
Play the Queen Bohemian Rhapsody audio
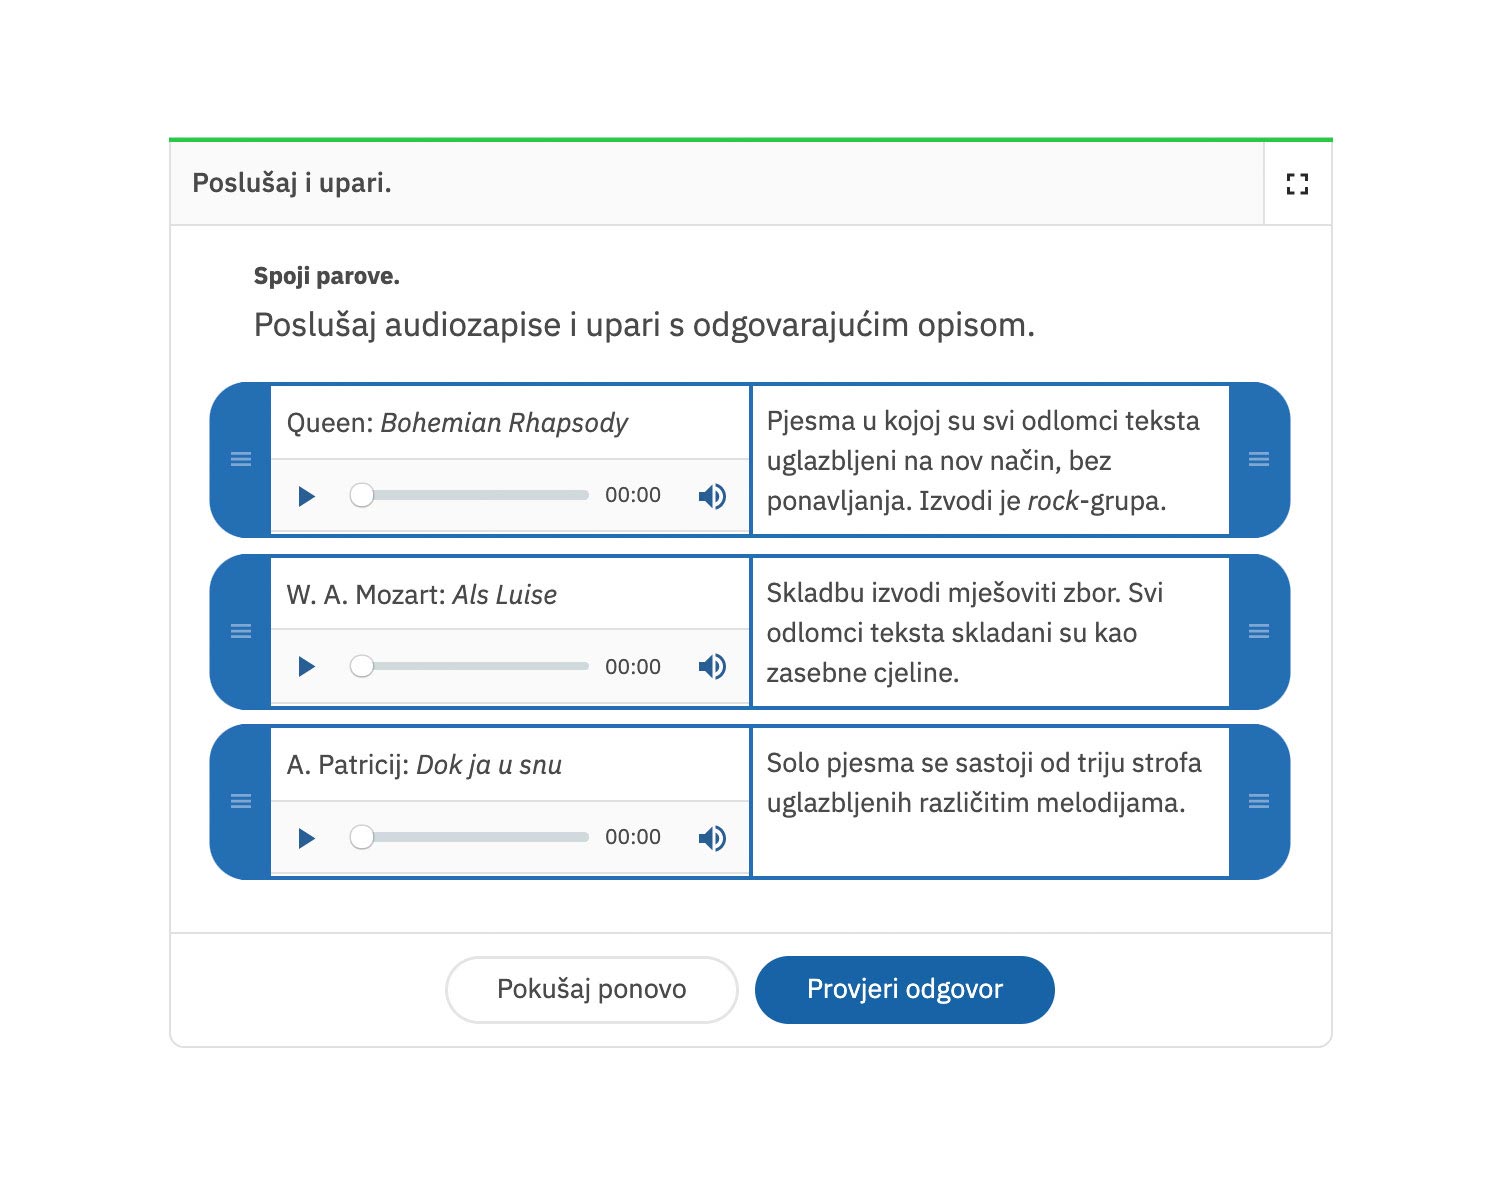pos(307,496)
